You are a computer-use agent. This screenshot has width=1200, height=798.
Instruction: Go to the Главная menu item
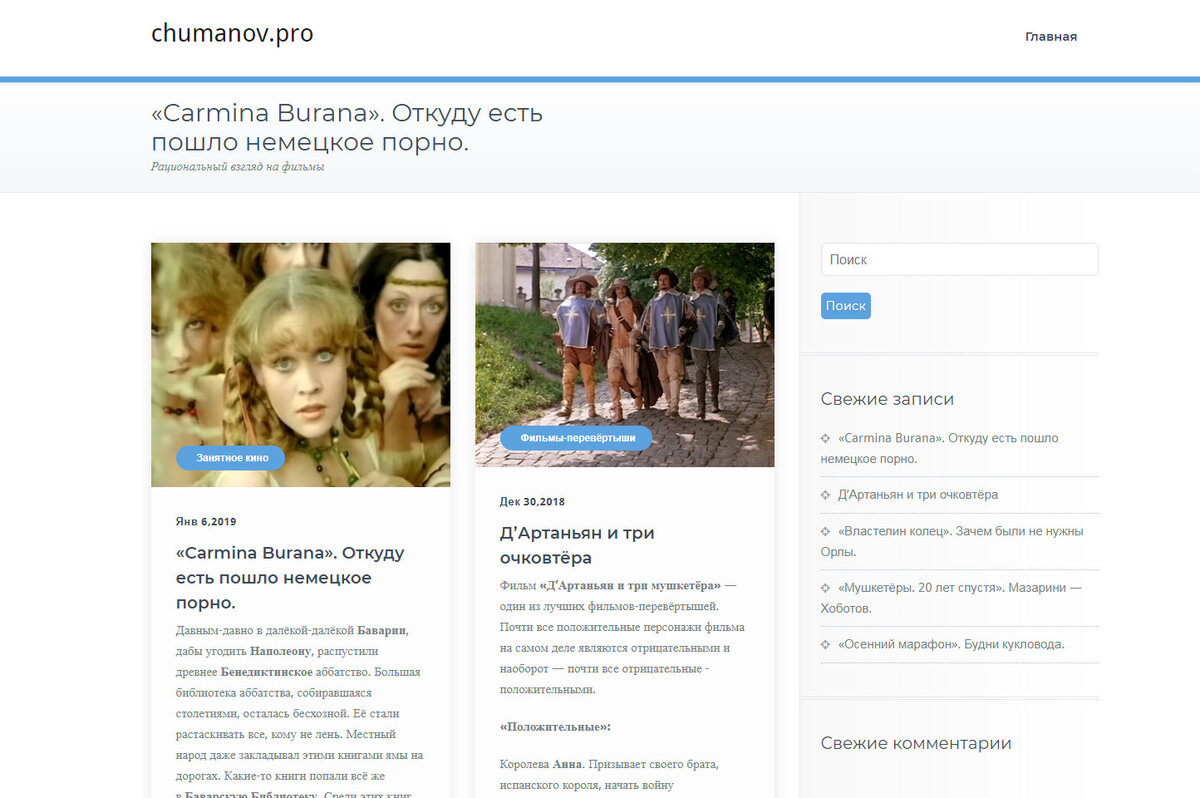click(1051, 37)
